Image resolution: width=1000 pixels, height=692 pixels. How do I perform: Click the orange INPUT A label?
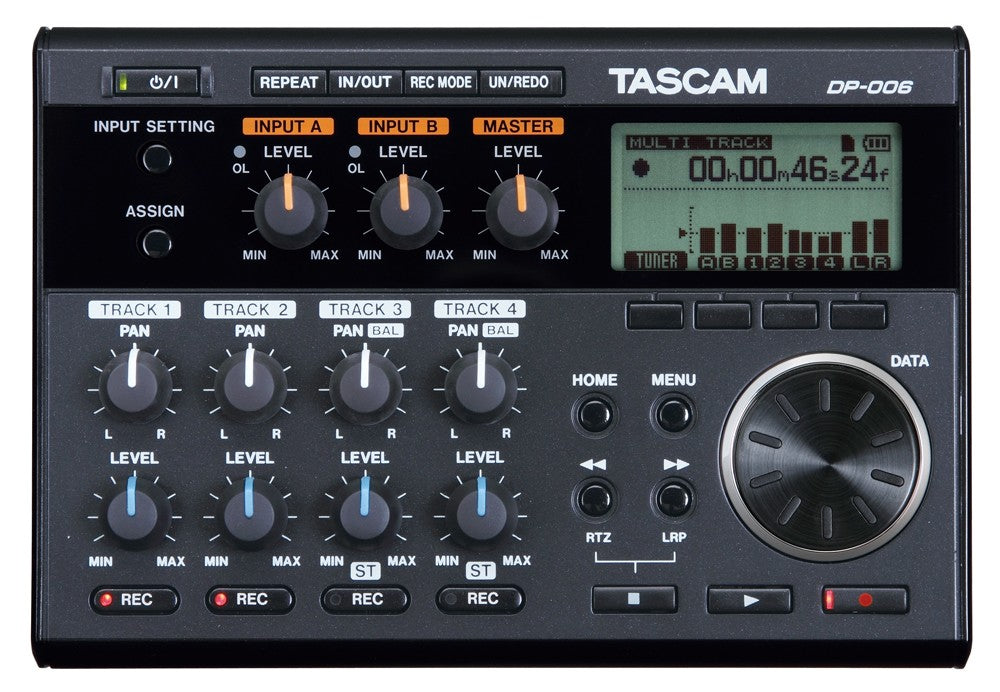[288, 126]
